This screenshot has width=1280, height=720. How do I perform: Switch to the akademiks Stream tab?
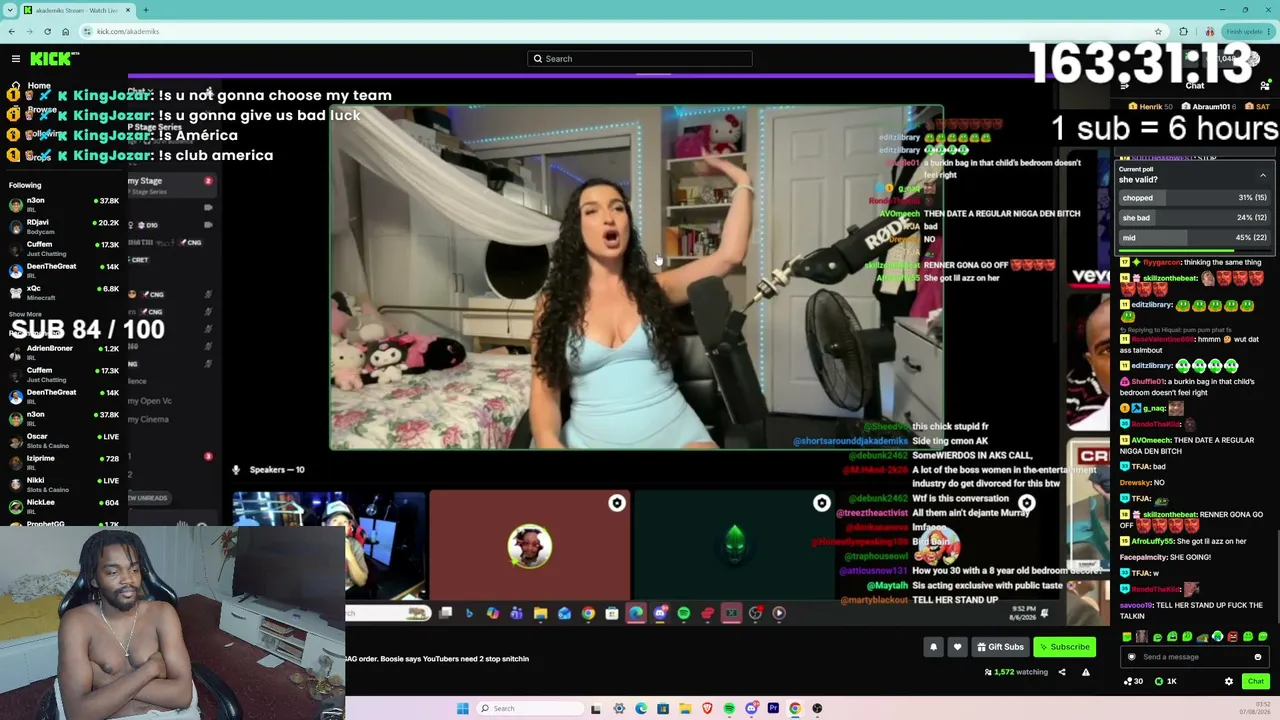(75, 10)
